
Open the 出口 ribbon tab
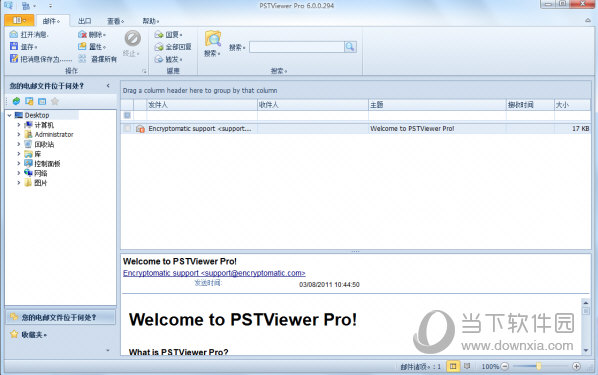[84, 21]
